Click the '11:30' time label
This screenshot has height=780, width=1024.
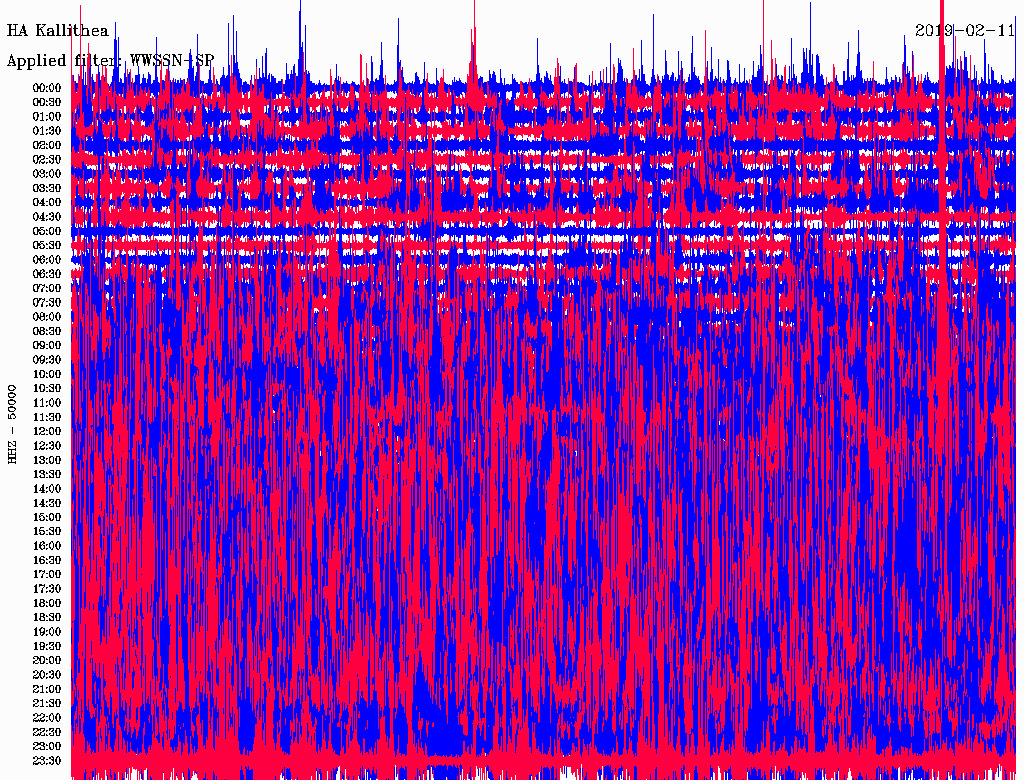tap(47, 417)
